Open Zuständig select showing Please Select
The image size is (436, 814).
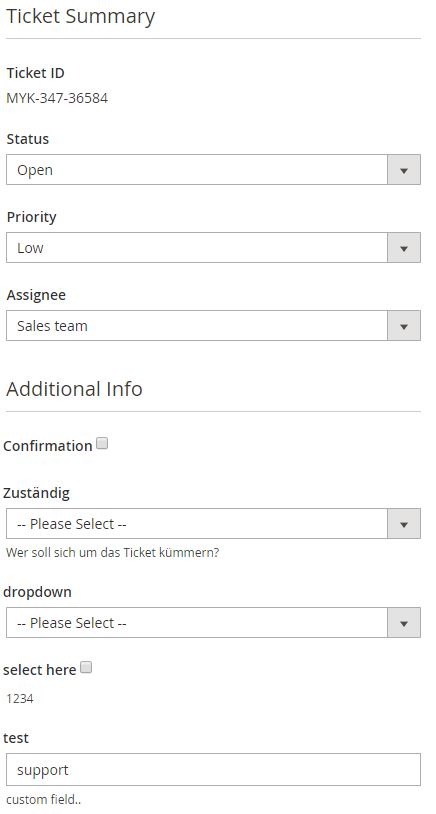click(x=213, y=524)
